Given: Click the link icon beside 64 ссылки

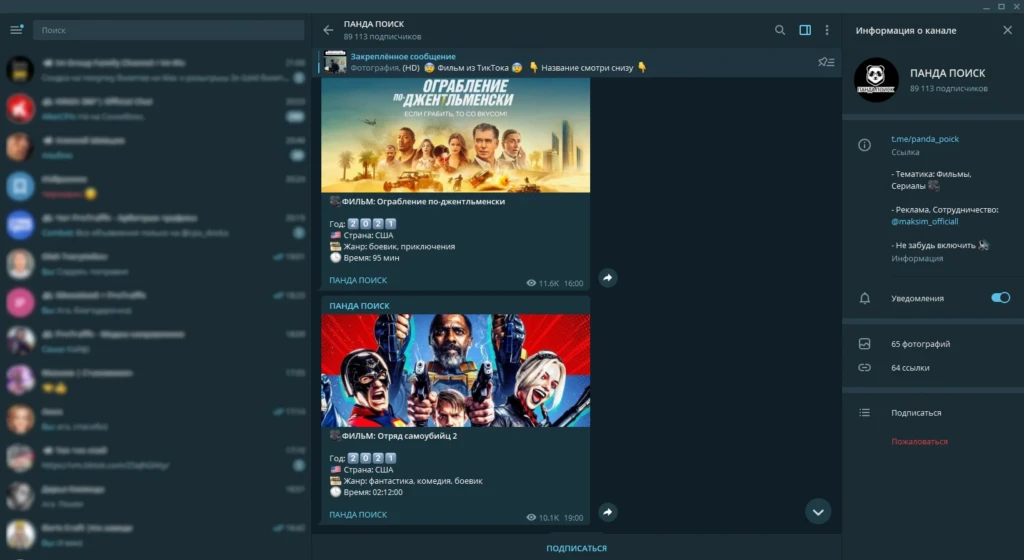Looking at the screenshot, I should (864, 367).
